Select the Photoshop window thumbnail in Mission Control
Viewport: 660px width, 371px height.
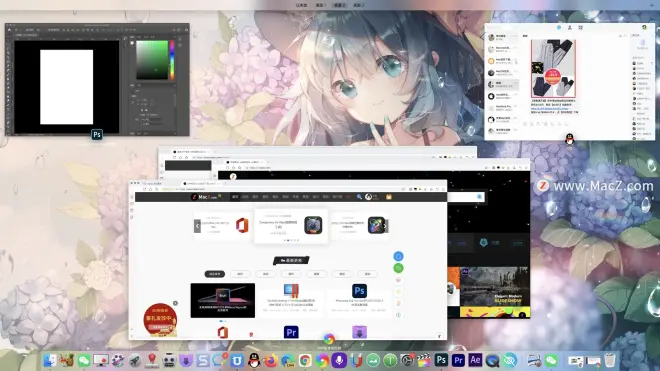tap(97, 80)
